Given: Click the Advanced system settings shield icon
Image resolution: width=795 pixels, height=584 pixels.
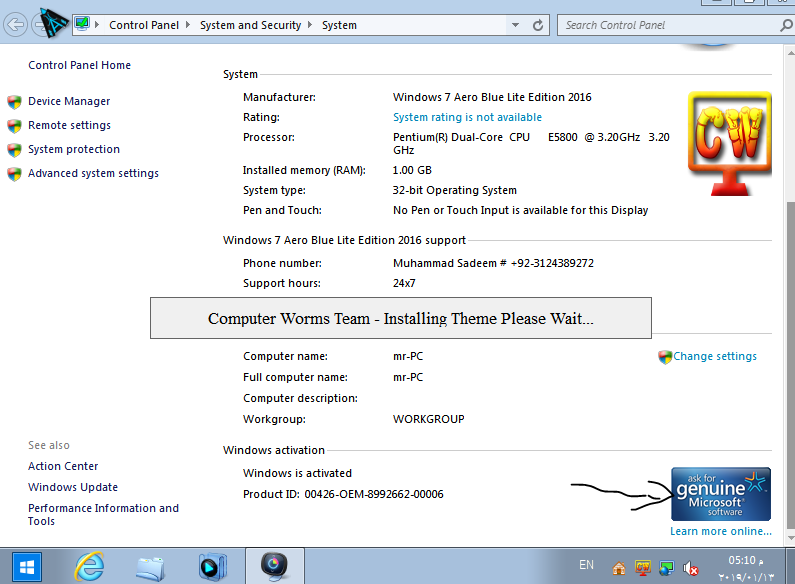Looking at the screenshot, I should (14, 174).
